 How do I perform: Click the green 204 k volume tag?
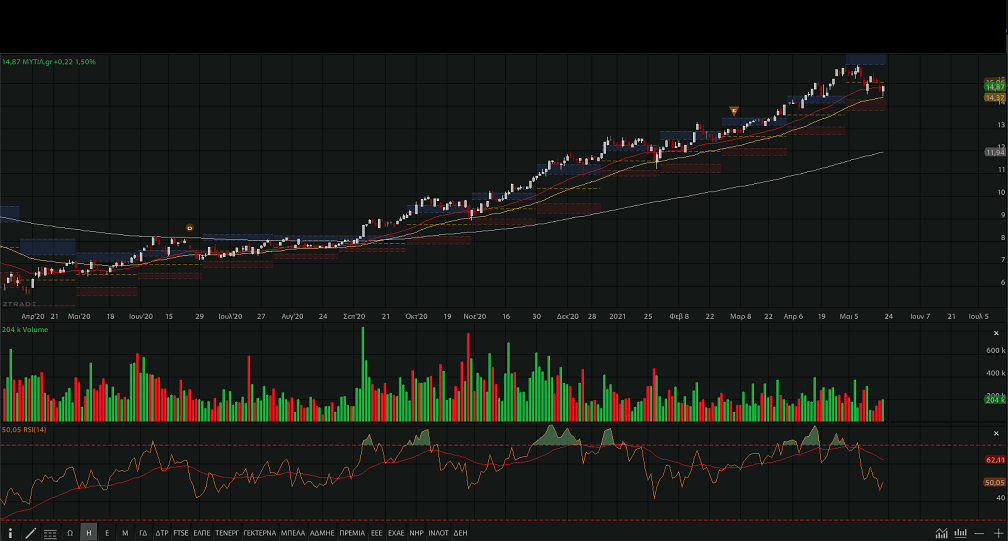tap(994, 400)
